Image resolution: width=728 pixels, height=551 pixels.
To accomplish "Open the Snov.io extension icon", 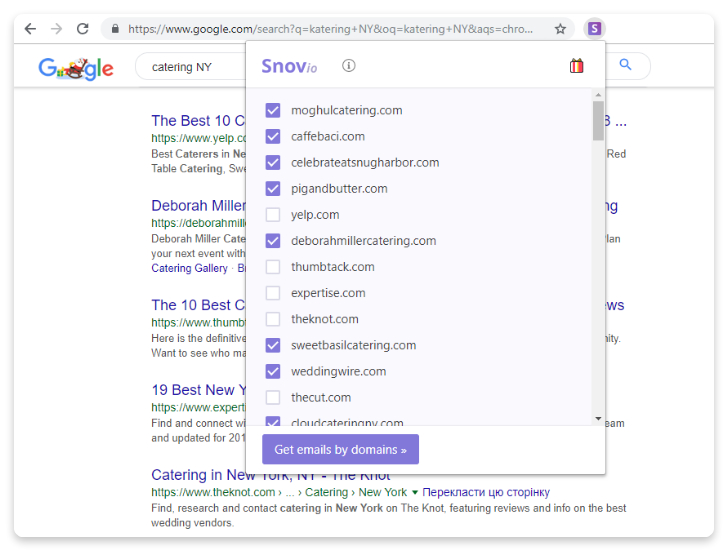I will pyautogui.click(x=595, y=29).
